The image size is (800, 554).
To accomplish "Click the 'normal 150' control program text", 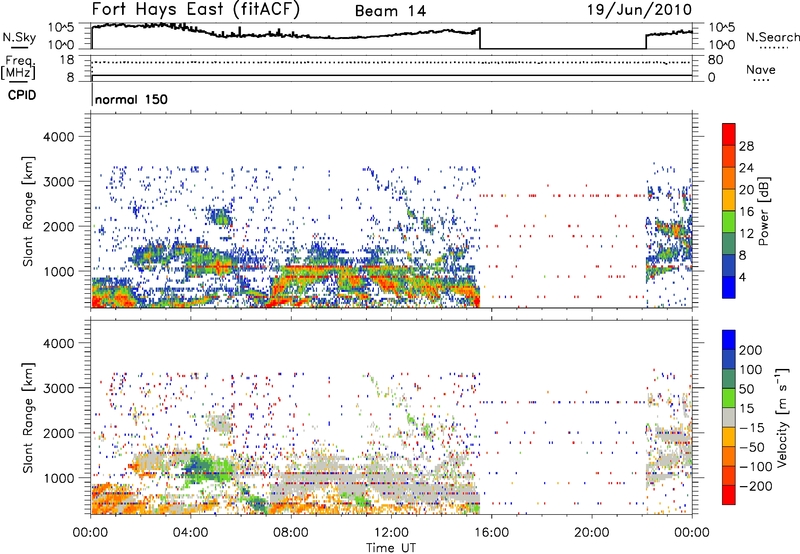I will (x=132, y=99).
